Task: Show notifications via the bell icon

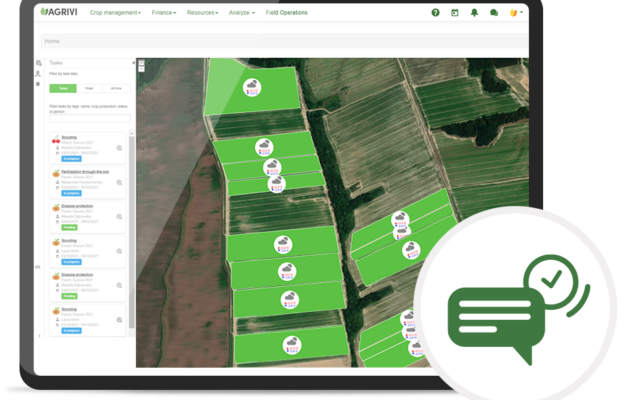Action: pos(474,13)
